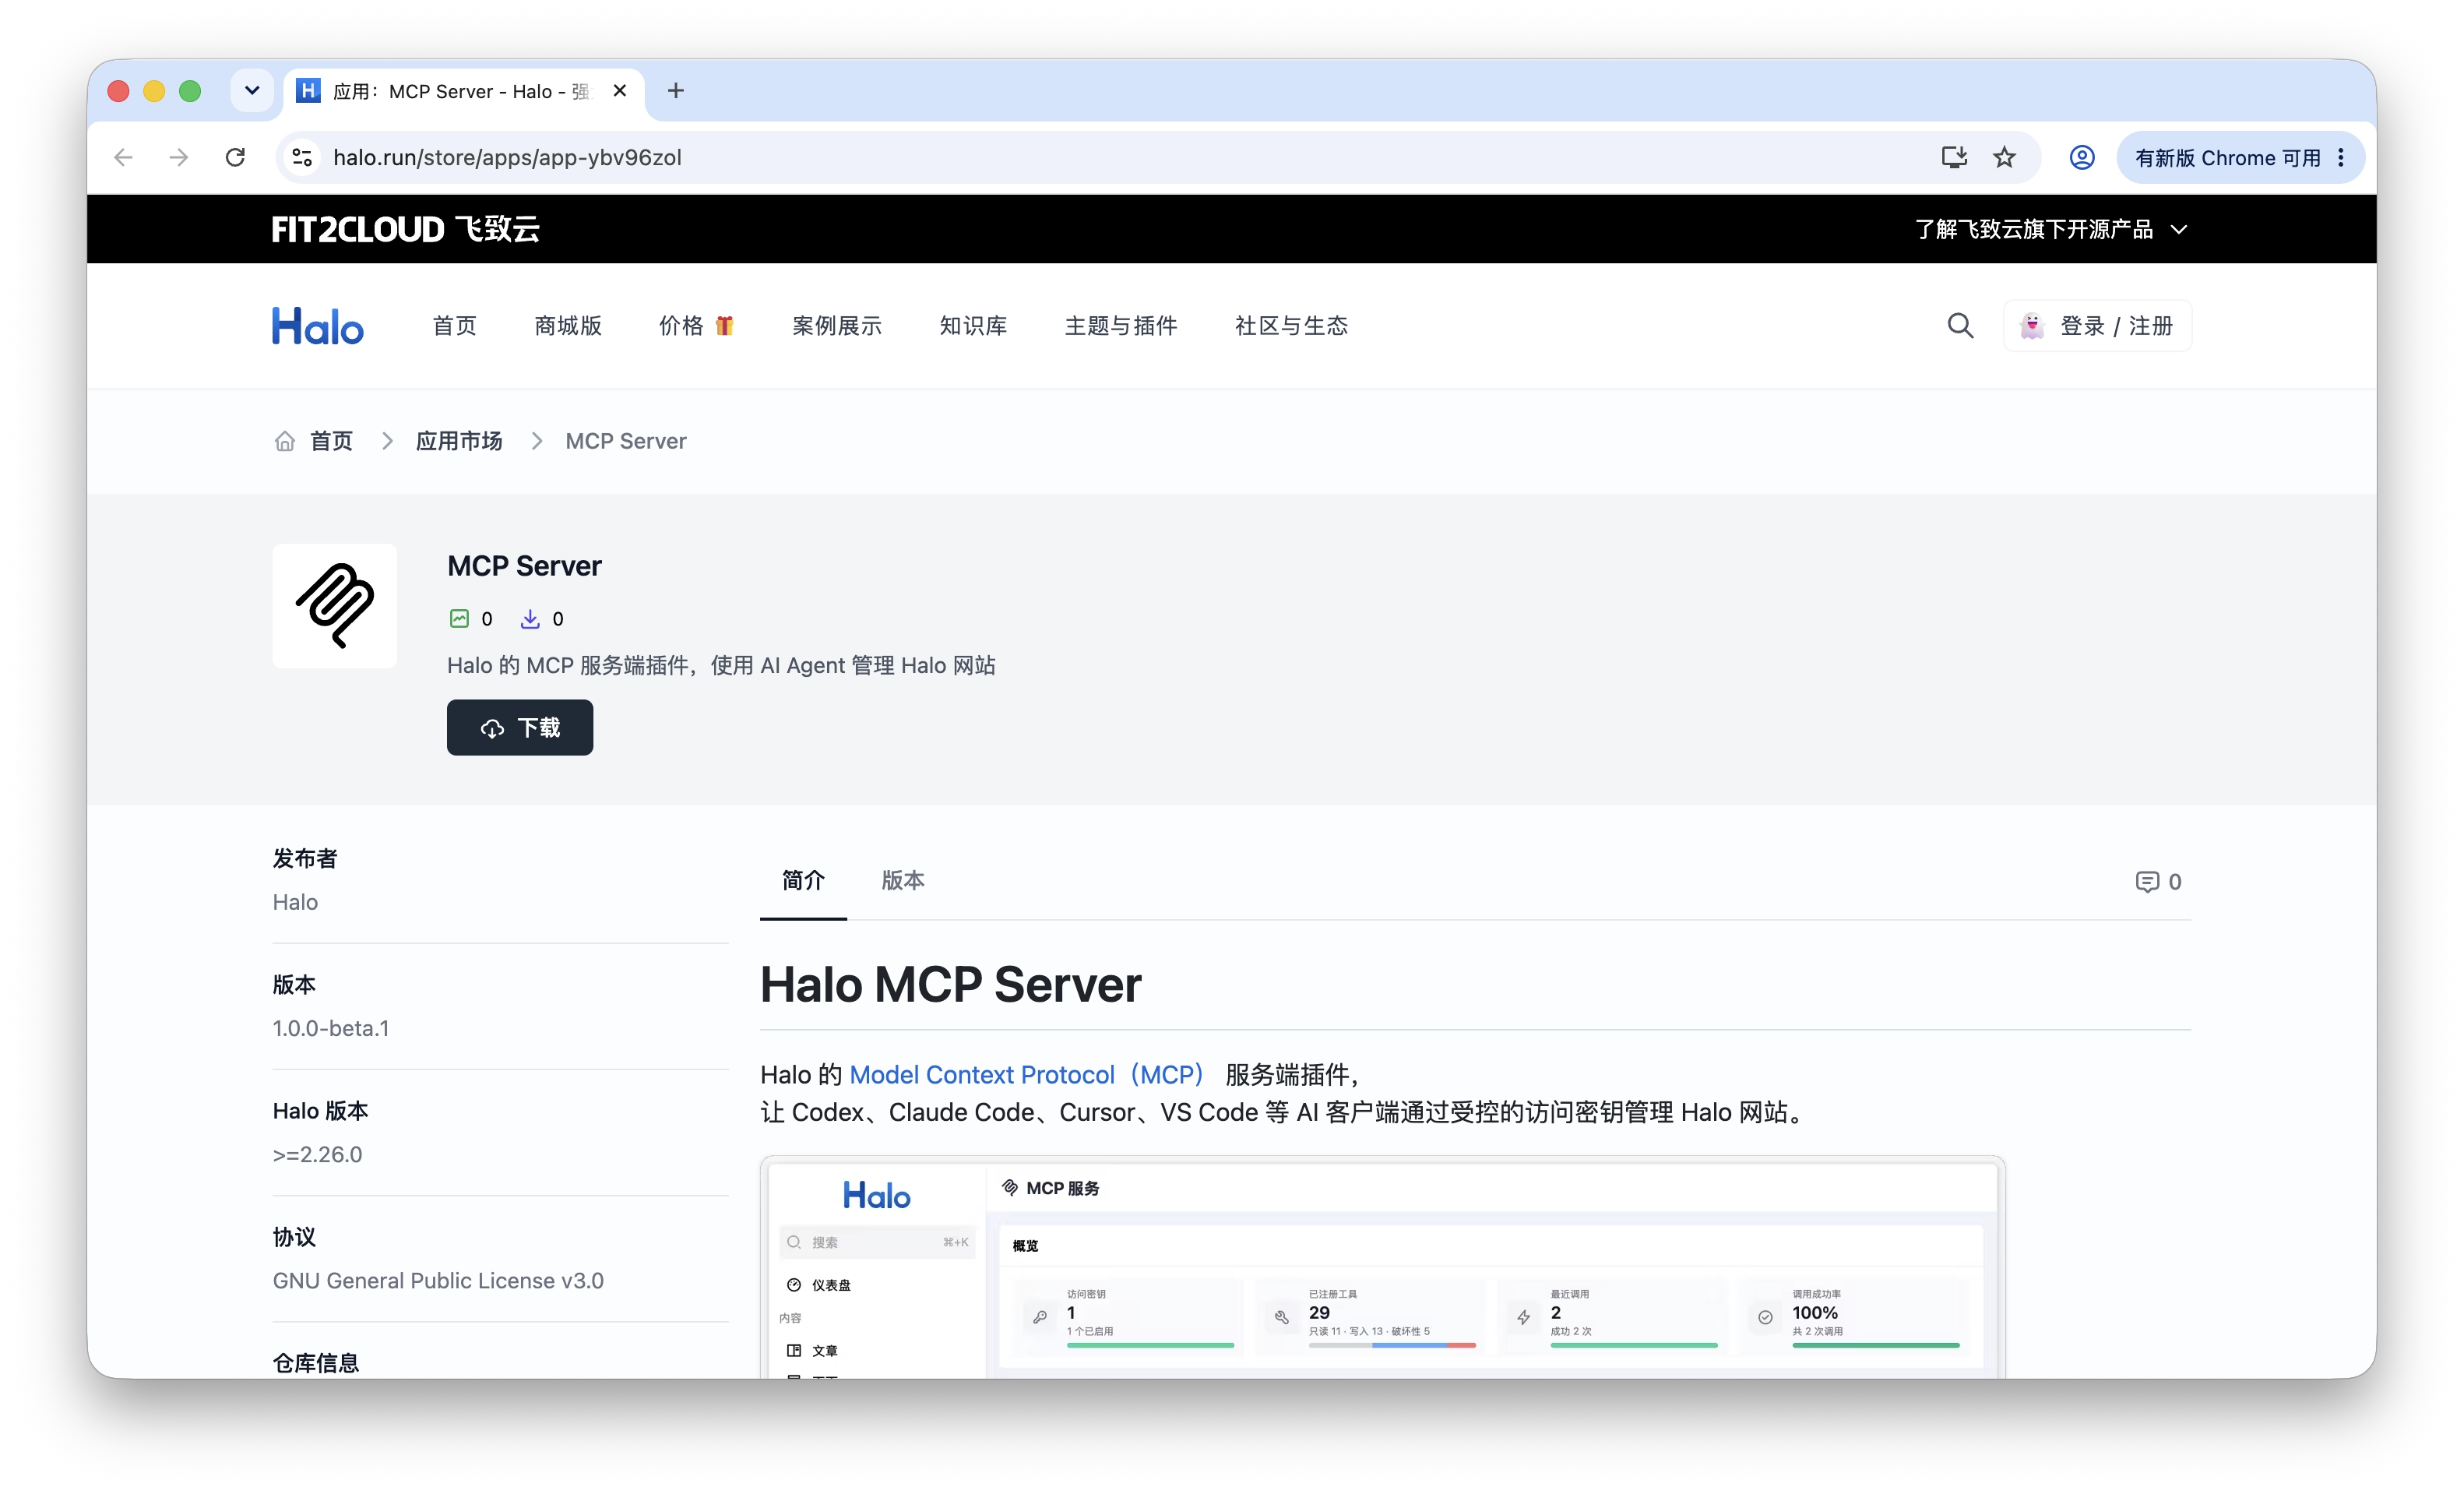Click the MCP Server app title
Viewport: 2464px width, 1494px height.
point(524,566)
